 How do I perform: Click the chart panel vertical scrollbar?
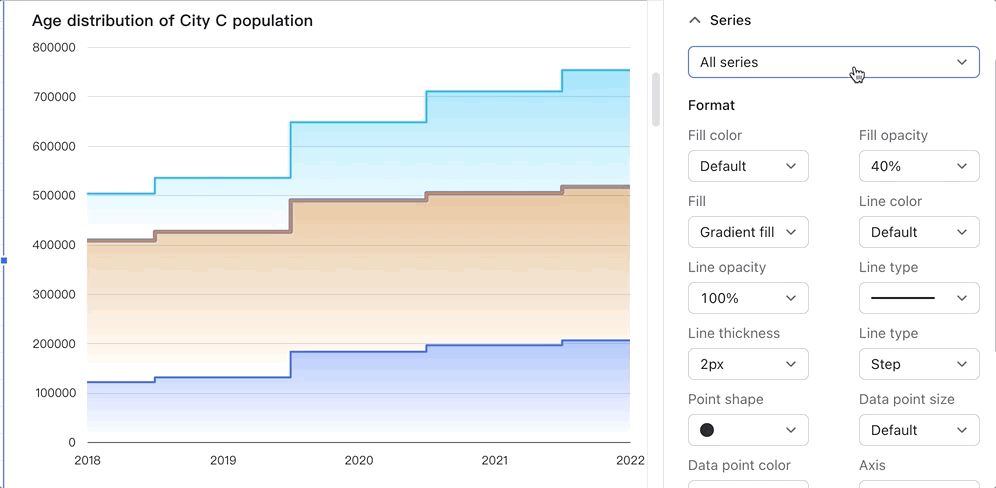656,99
